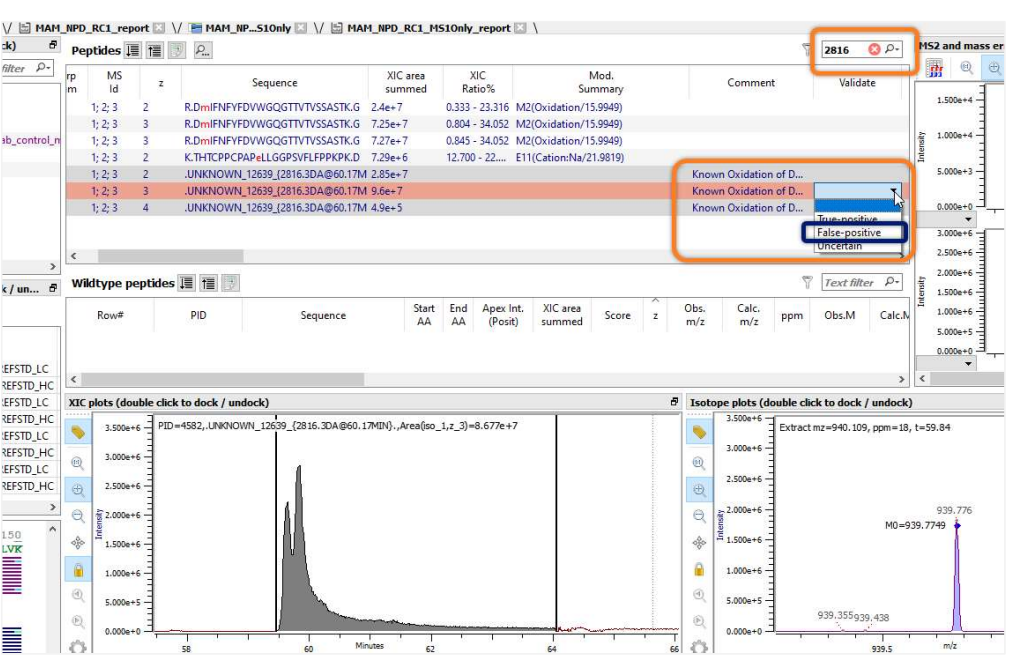This screenshot has width=1011, height=669.
Task: Select Isotope plot zoom-out tool
Action: [x=700, y=516]
